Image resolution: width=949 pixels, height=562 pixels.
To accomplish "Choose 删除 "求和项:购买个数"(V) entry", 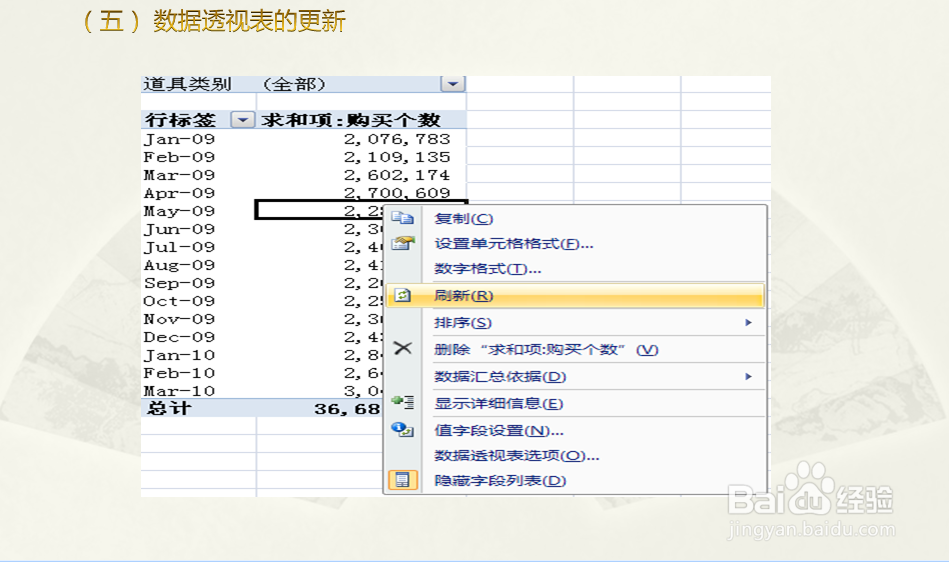I will [546, 350].
